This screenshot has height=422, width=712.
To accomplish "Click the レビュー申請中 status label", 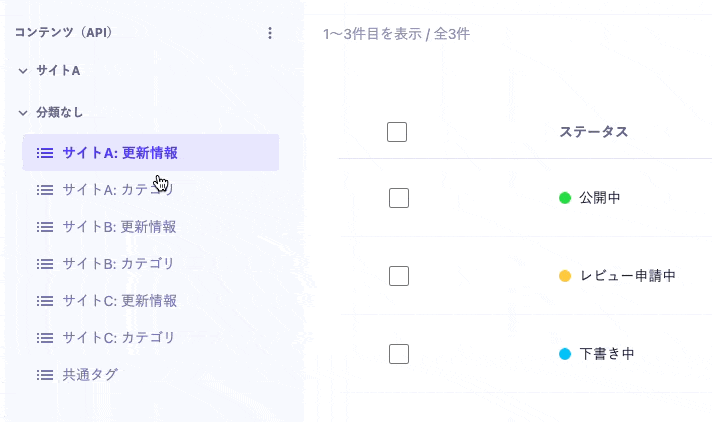I will tap(628, 276).
